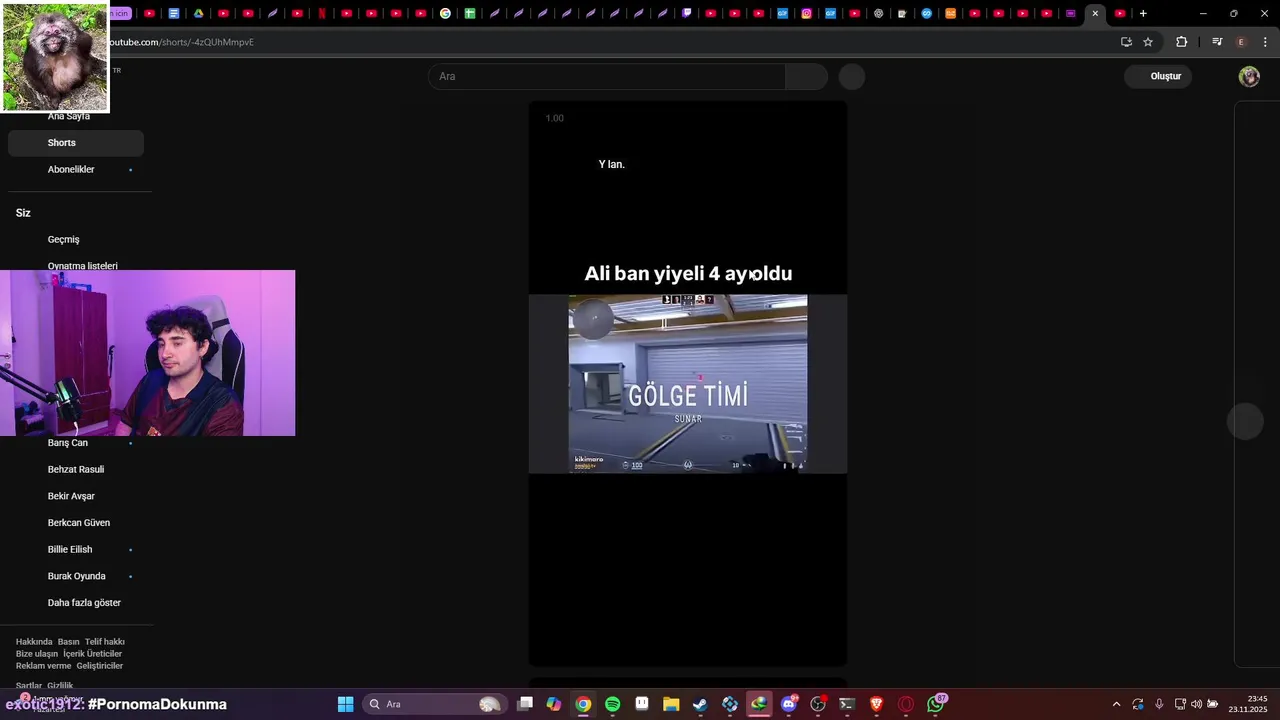Open Chrome media controls icon
The height and width of the screenshot is (720, 1280).
tap(1217, 42)
